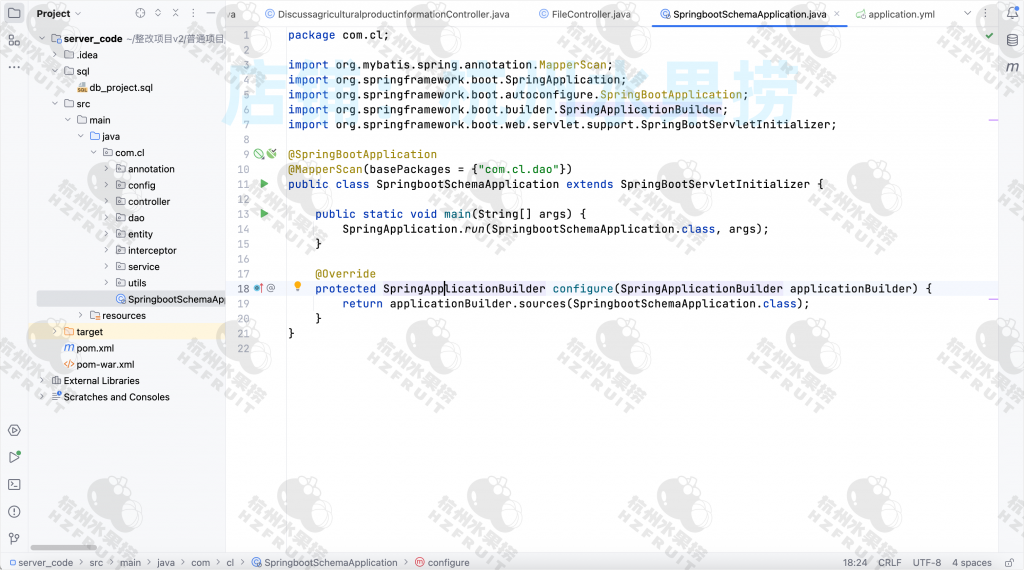Viewport: 1024px width, 570px height.
Task: Expand the controller package folder
Action: [x=106, y=201]
